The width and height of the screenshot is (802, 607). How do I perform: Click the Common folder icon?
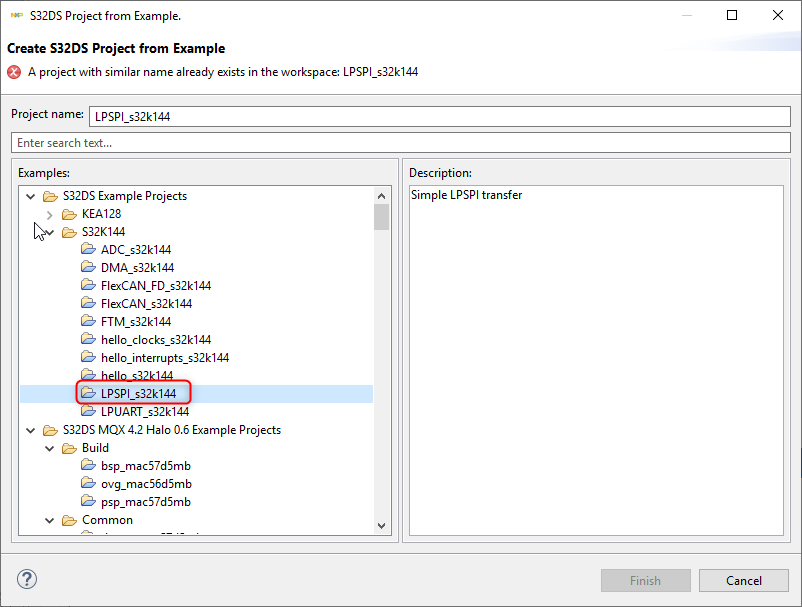70,520
